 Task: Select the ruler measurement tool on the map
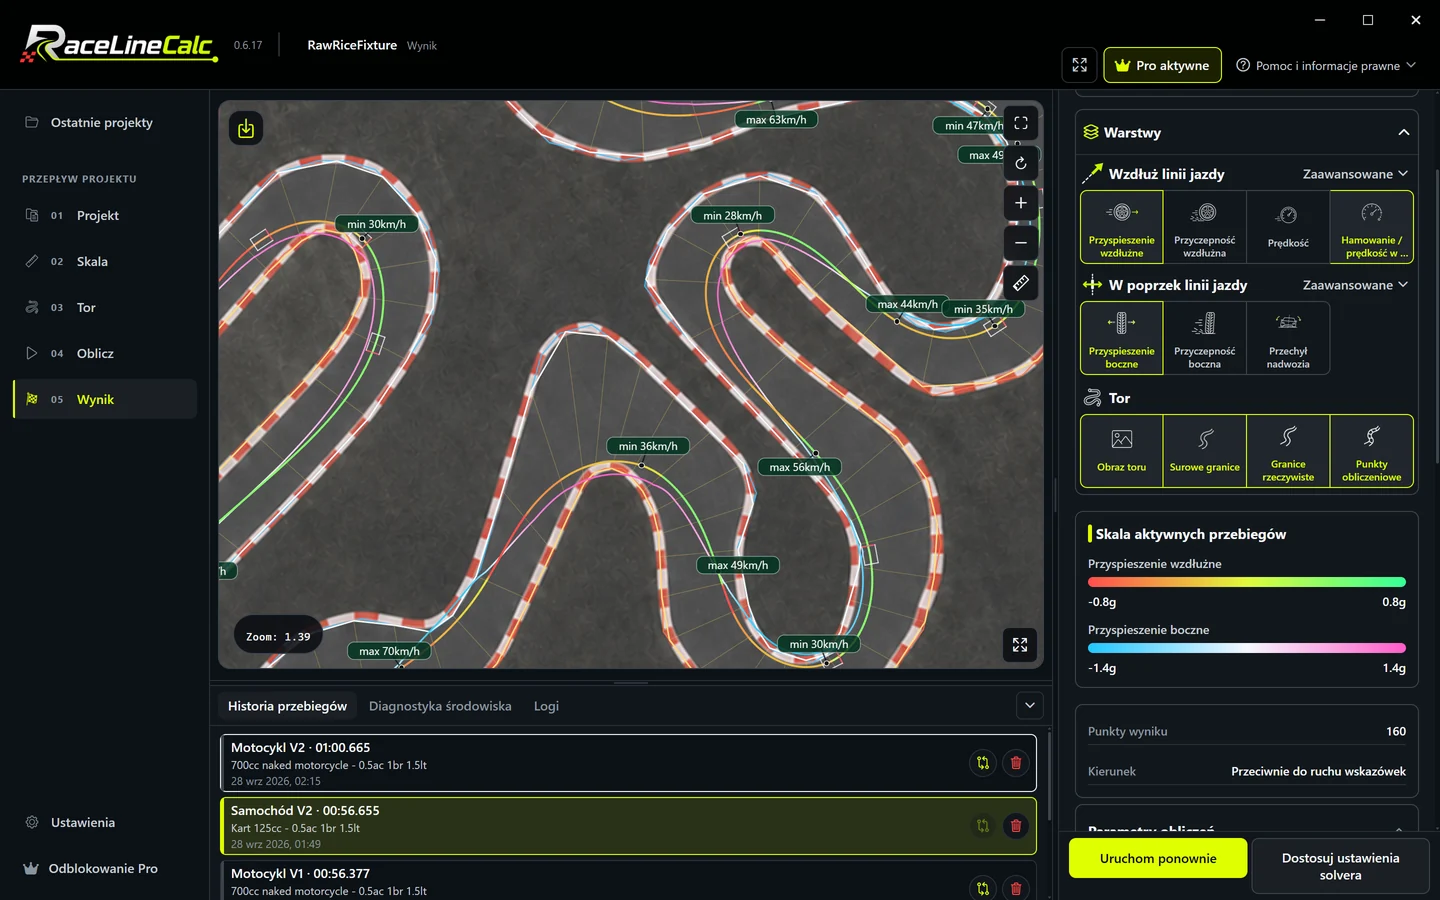[1020, 283]
